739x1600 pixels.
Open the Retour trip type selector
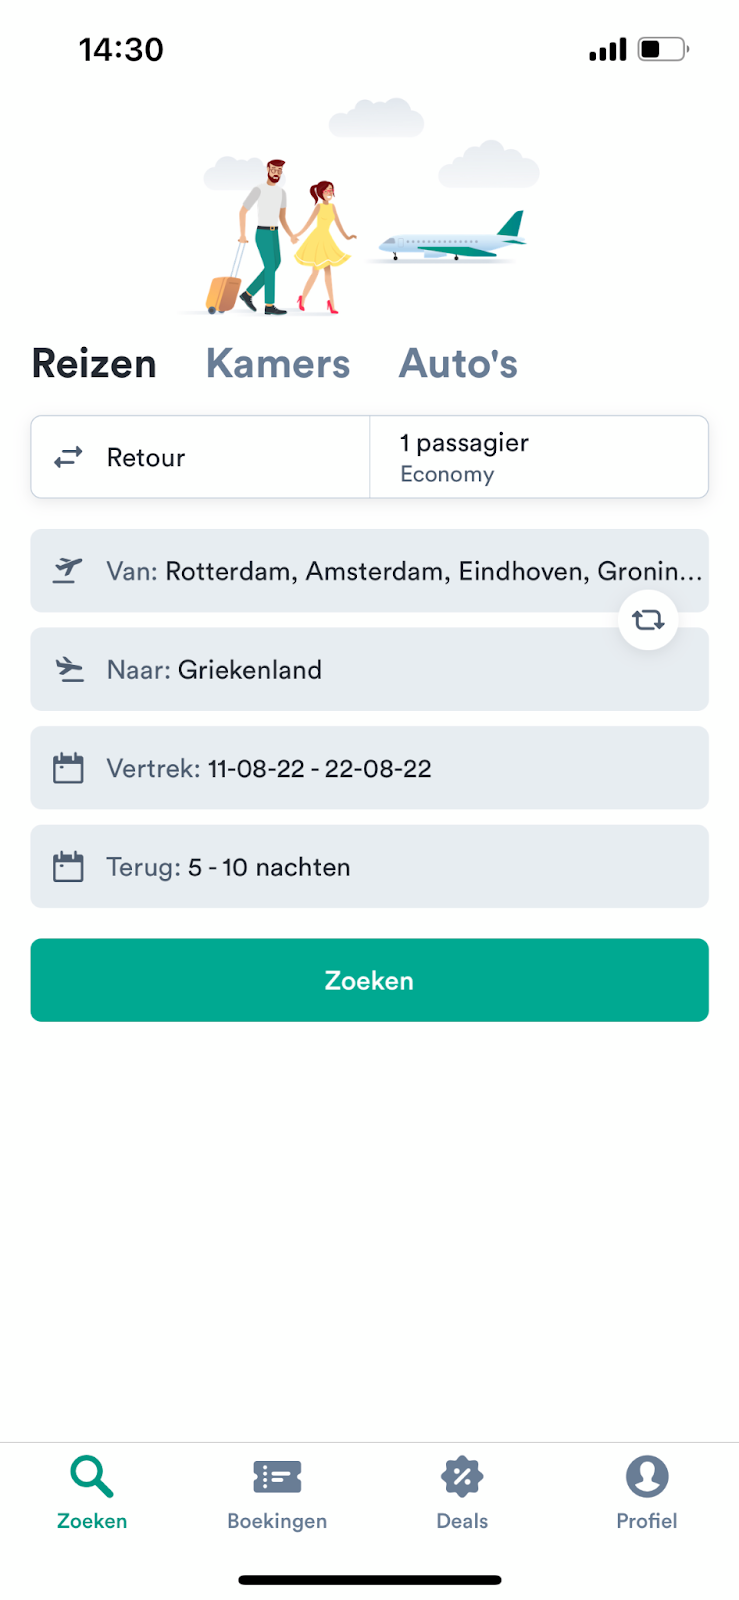coord(200,457)
